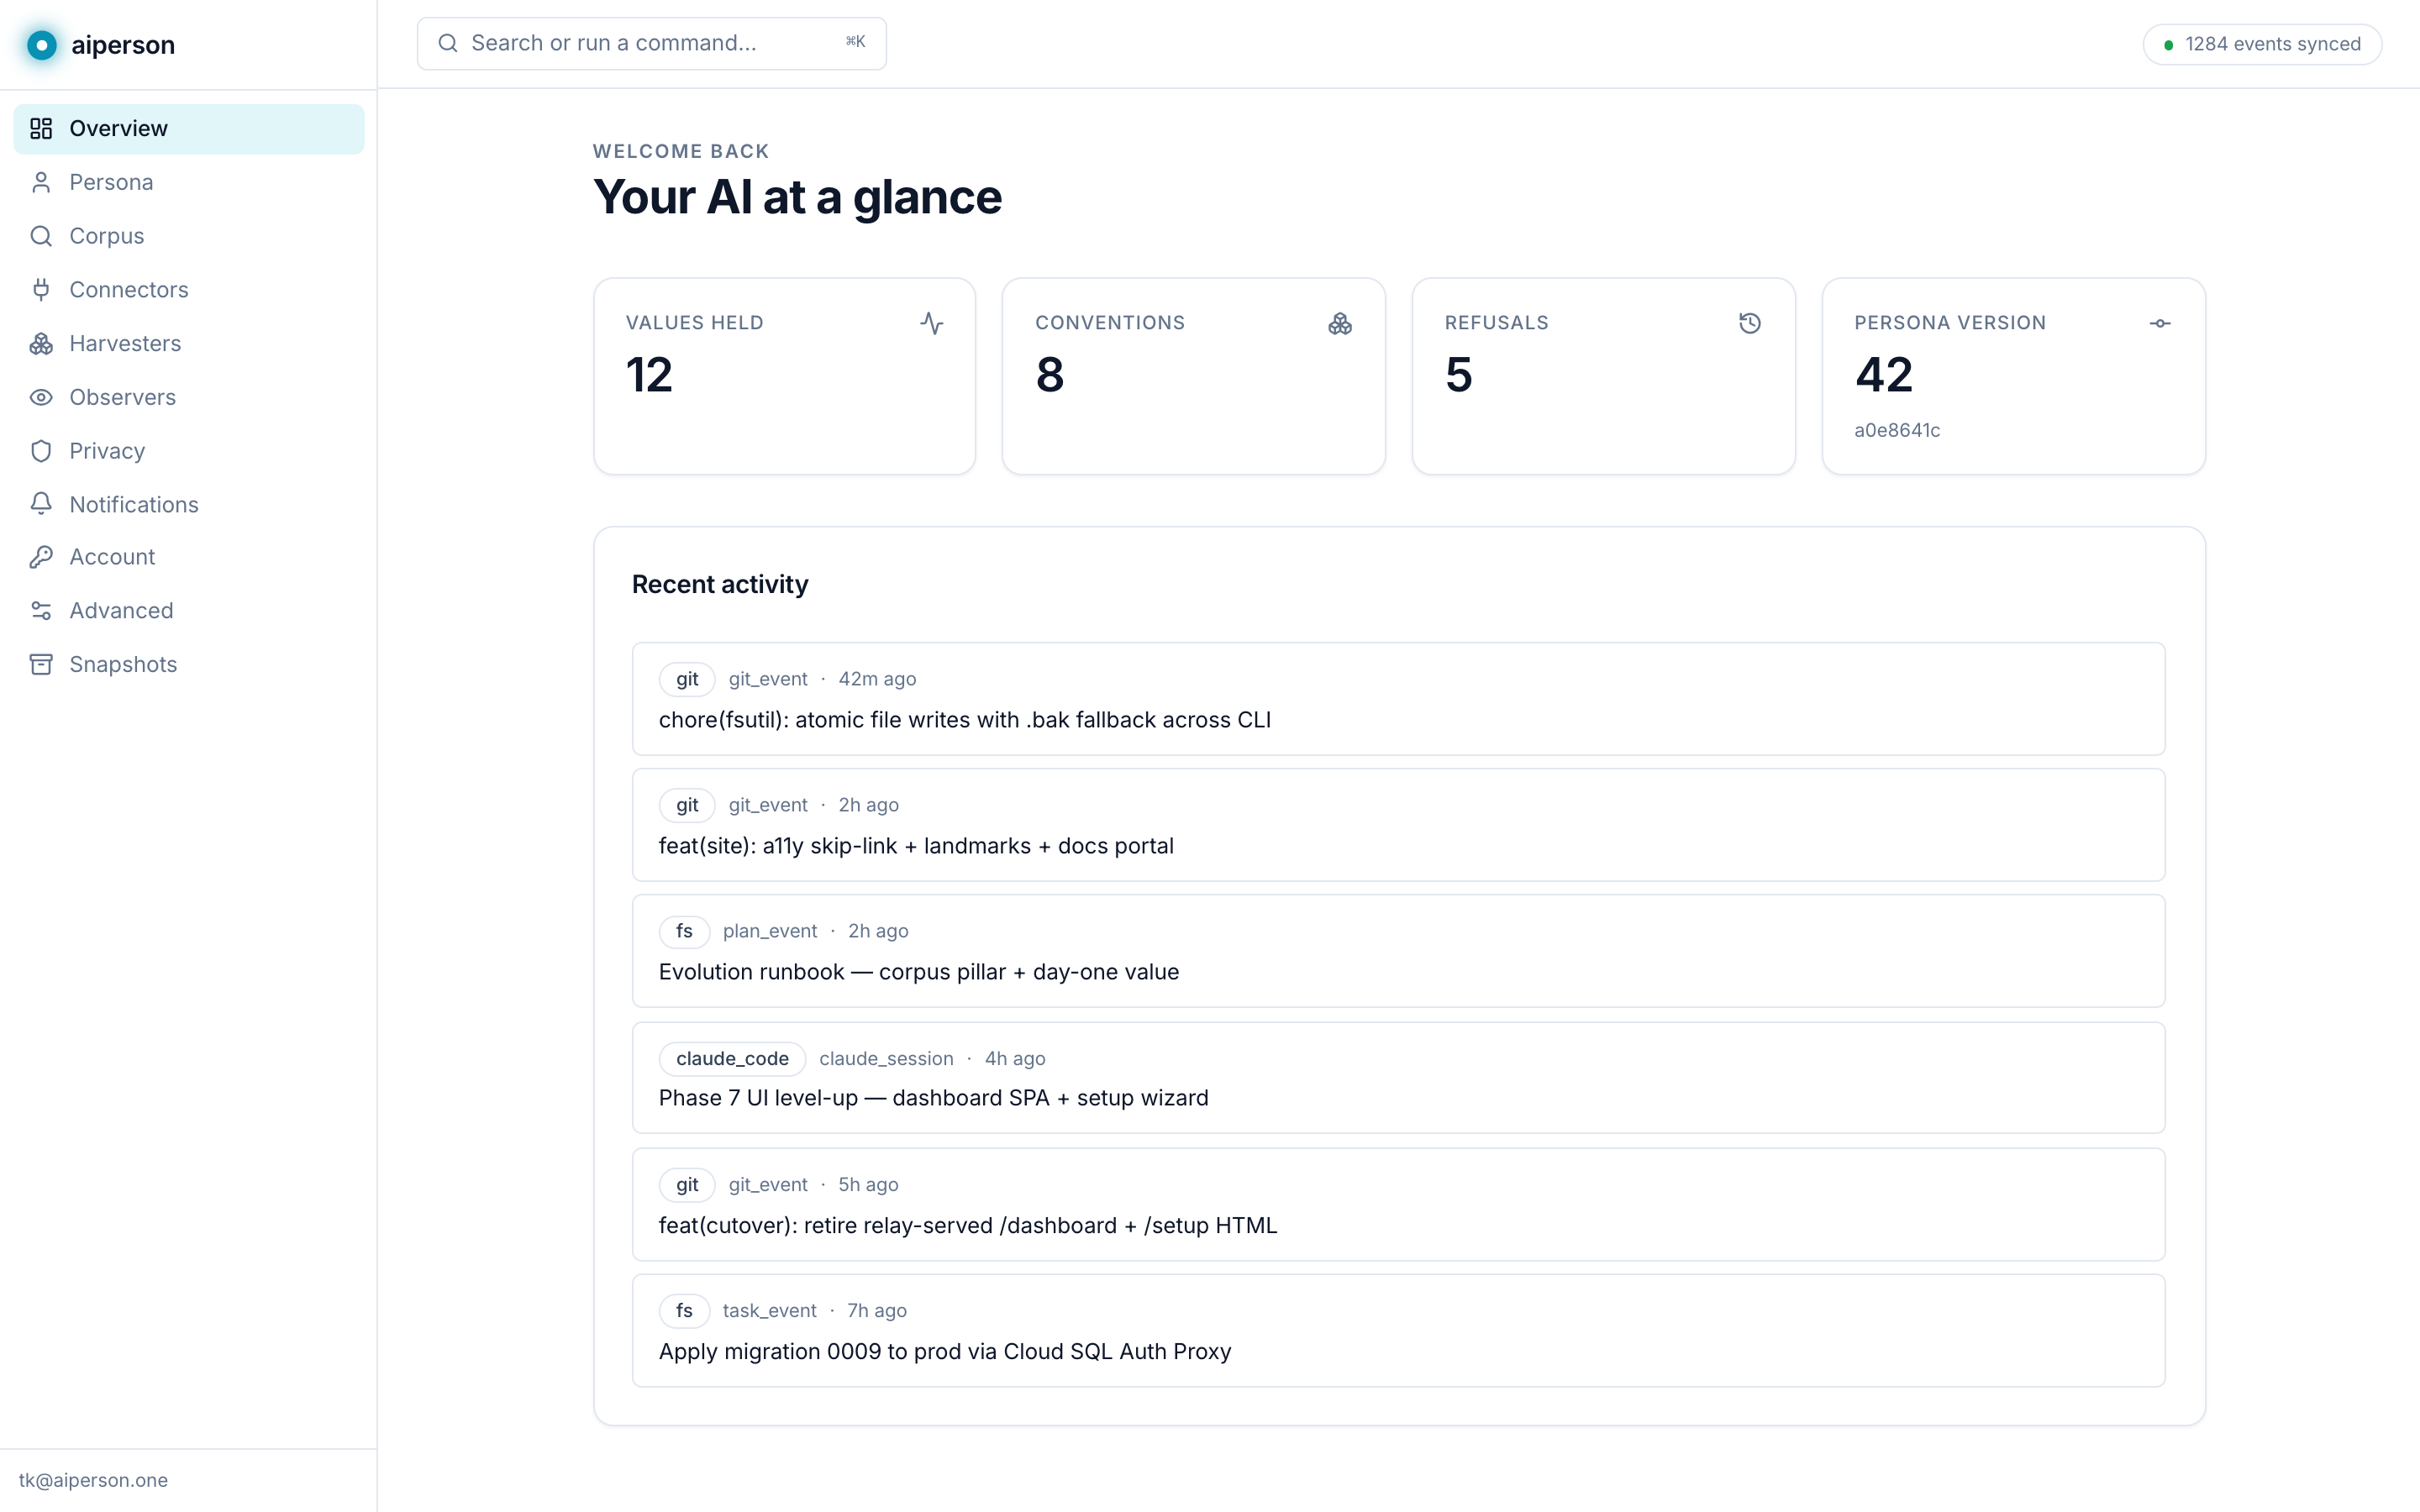The image size is (2420, 1512).
Task: Click the 7h ago timestamp
Action: pos(877,1311)
